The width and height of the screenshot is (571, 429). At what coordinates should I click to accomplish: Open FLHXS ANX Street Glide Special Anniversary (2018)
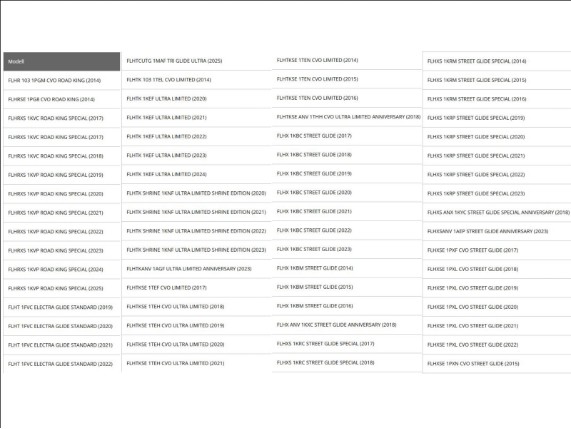(499, 213)
